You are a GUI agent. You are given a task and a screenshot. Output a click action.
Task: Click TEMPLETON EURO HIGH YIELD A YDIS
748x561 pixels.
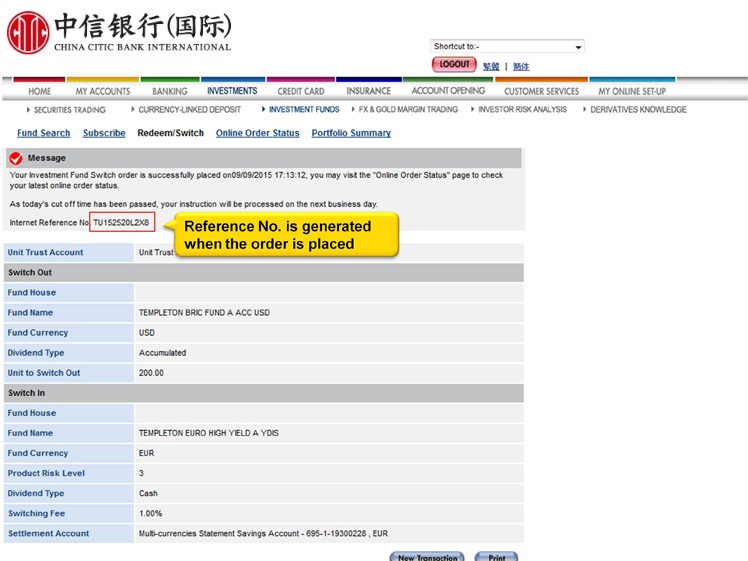pos(208,433)
